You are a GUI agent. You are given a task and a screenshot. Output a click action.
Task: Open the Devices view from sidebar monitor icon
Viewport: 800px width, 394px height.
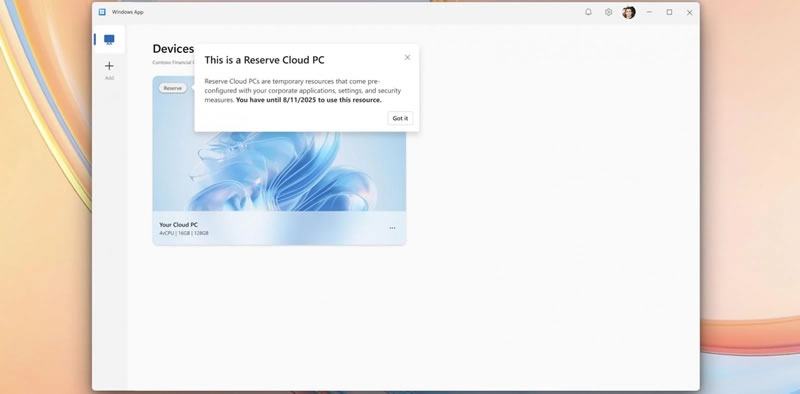pos(109,40)
